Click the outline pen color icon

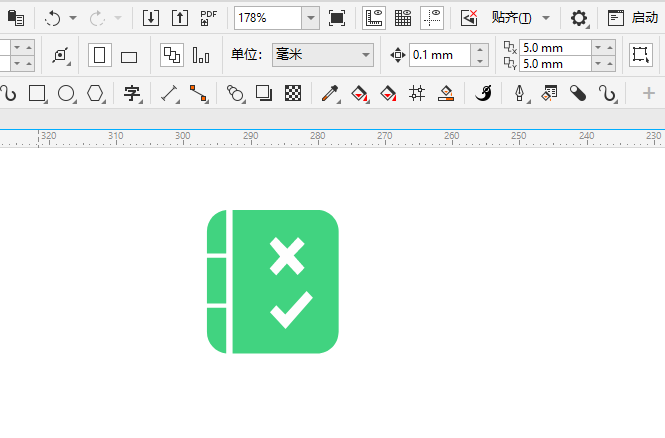click(x=446, y=93)
